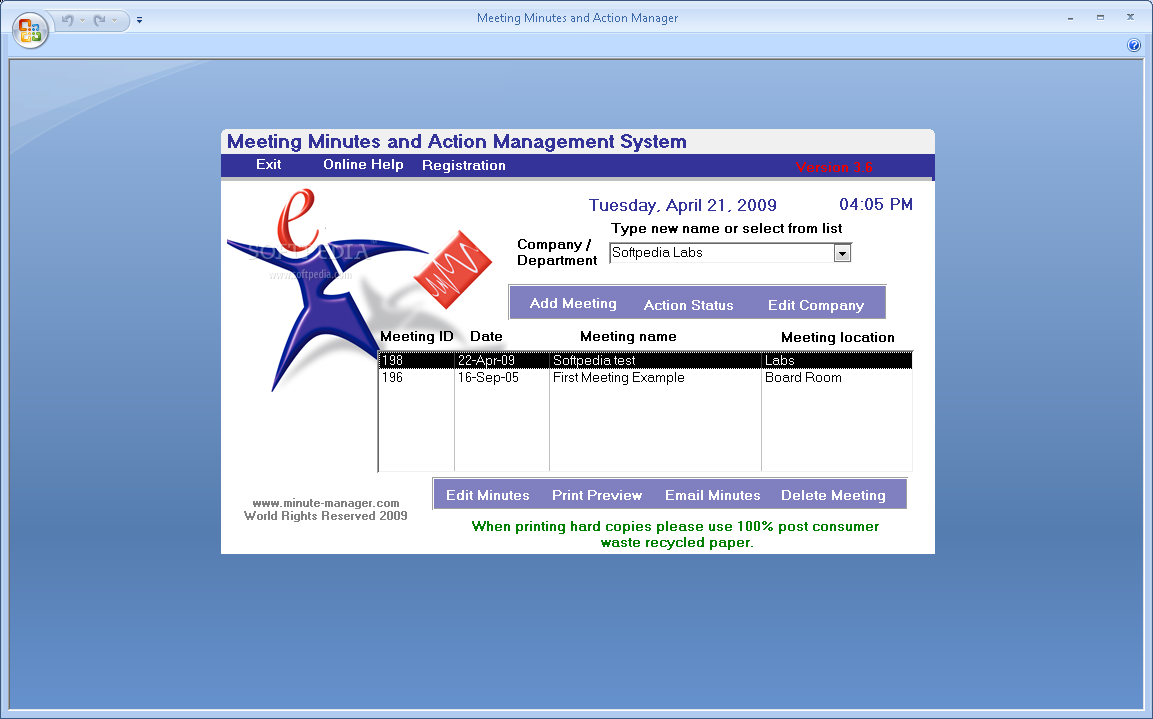This screenshot has height=719, width=1153.
Task: Click the blue Help question mark icon
Action: tap(1134, 45)
